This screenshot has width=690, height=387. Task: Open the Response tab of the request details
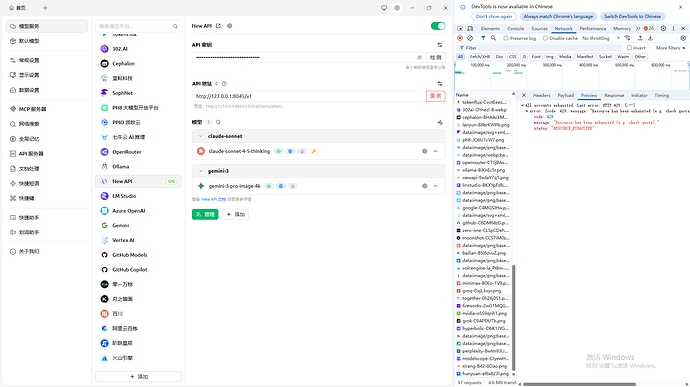click(614, 95)
